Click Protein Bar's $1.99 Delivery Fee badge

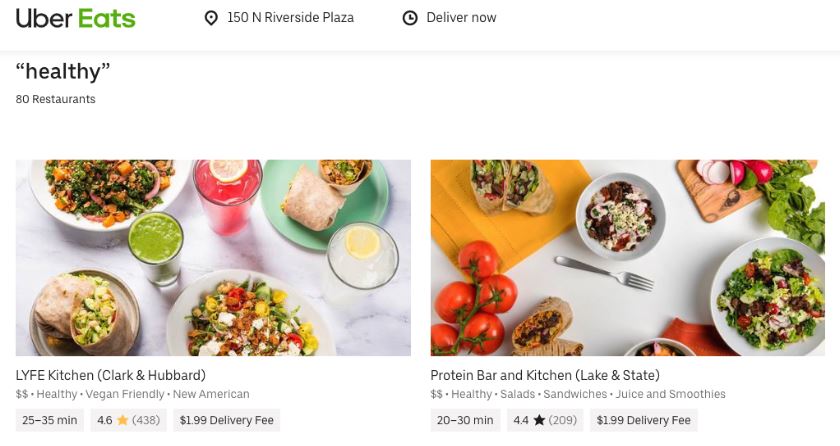[643, 421]
